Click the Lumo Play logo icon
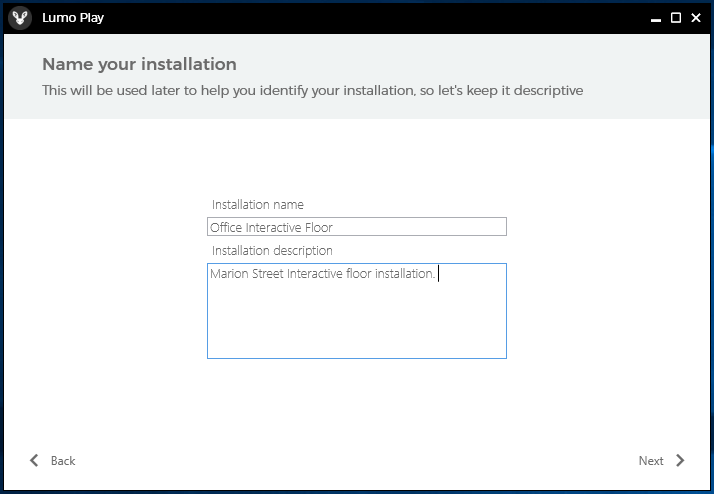 click(x=20, y=18)
